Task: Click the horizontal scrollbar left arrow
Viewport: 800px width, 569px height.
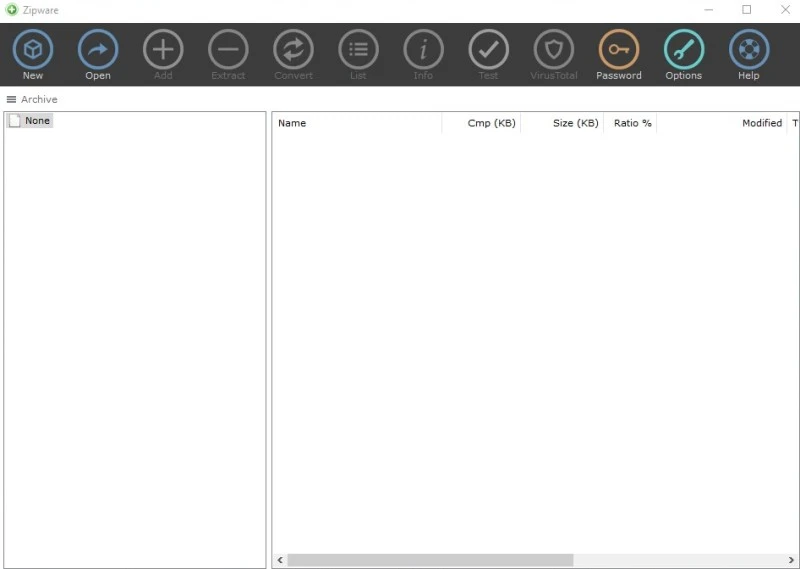Action: pos(280,560)
